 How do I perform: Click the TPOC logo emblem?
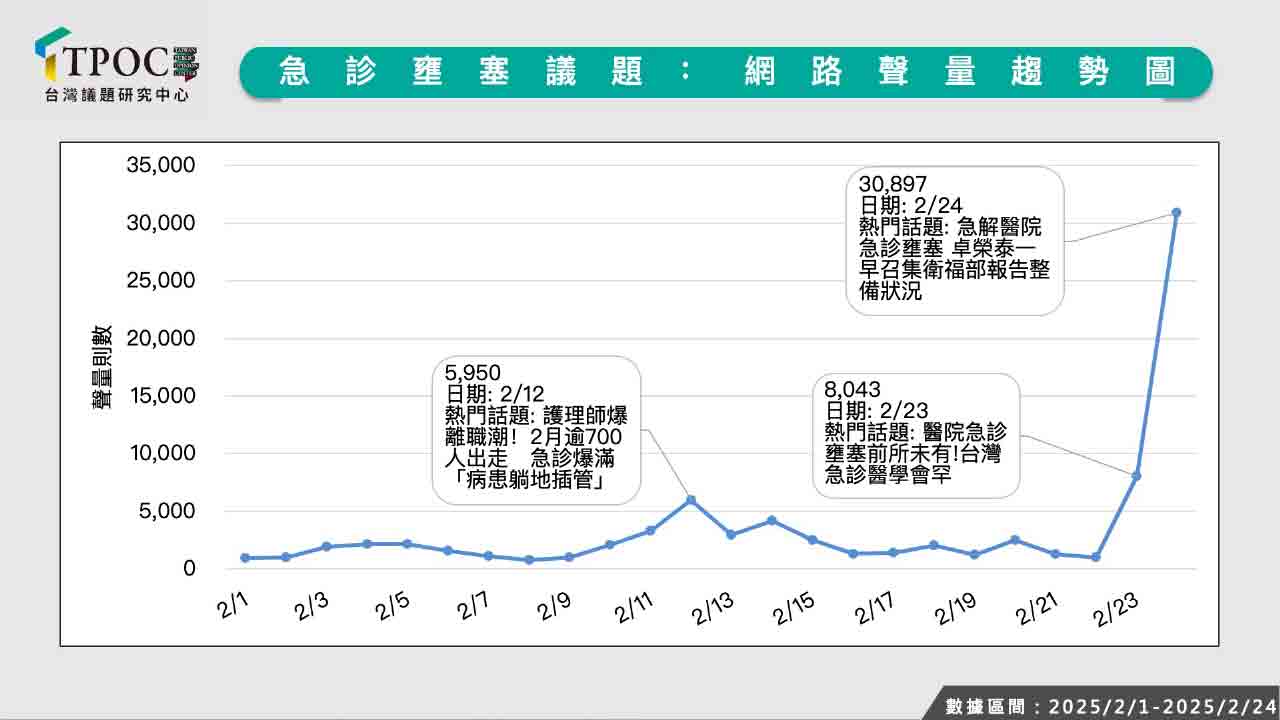click(52, 52)
